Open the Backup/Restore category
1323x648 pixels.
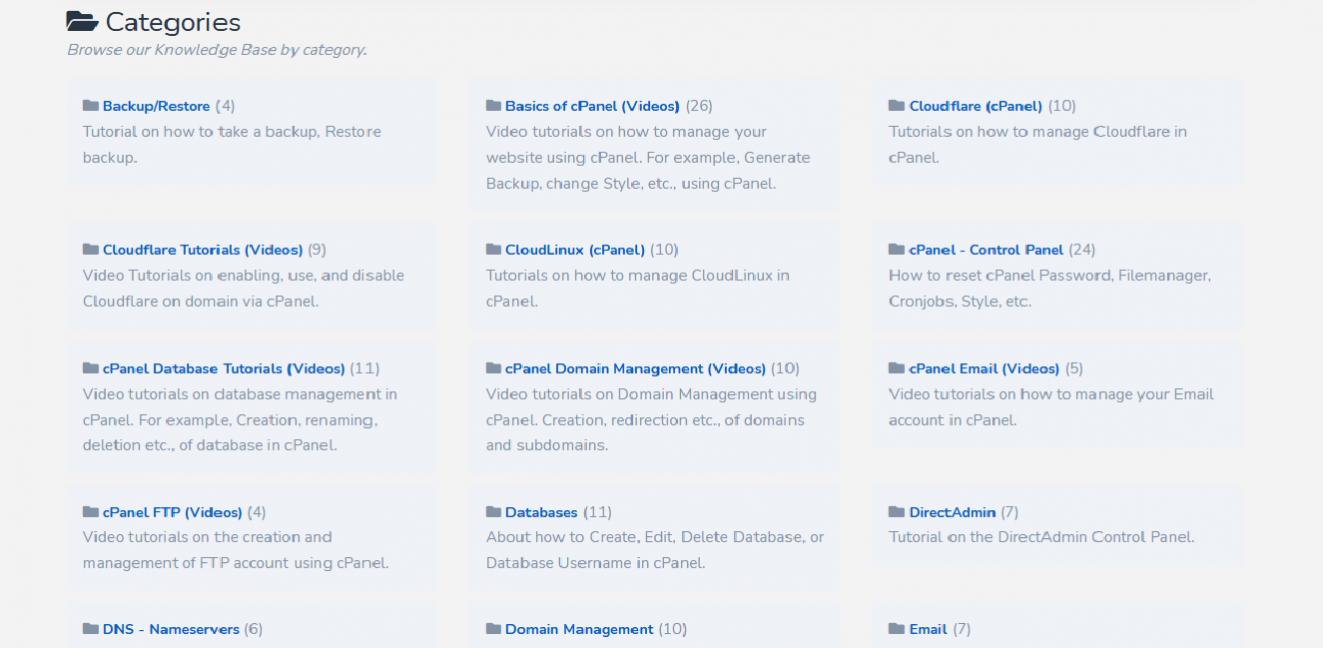[x=156, y=106]
